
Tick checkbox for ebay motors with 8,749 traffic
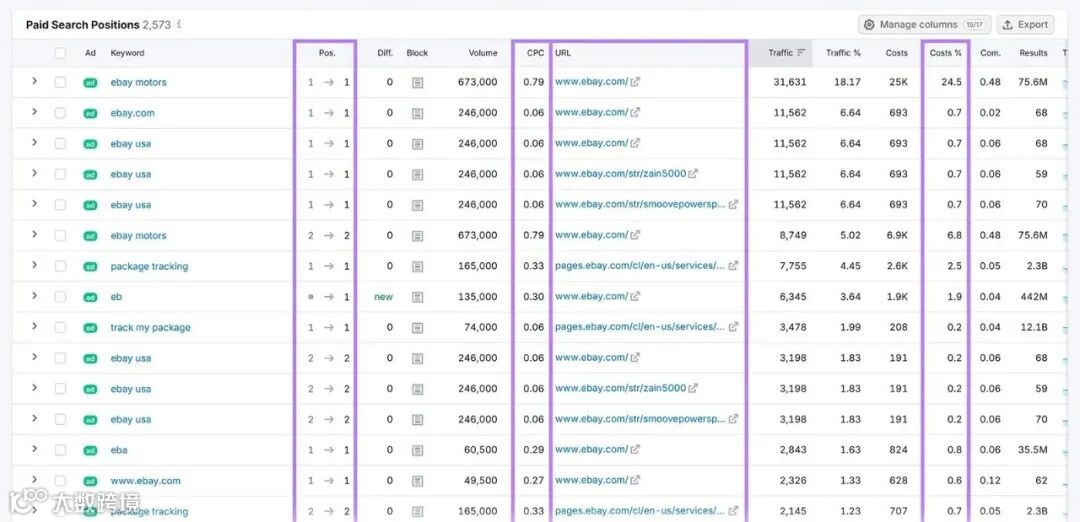tap(61, 236)
